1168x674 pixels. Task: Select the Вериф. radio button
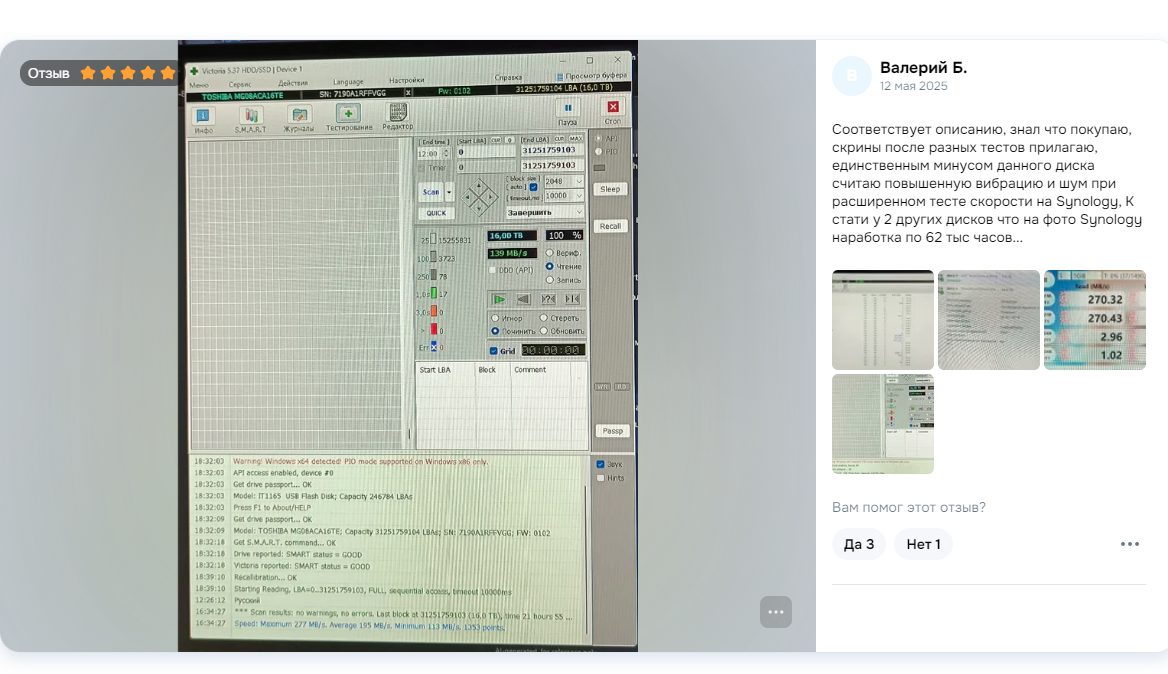click(550, 253)
